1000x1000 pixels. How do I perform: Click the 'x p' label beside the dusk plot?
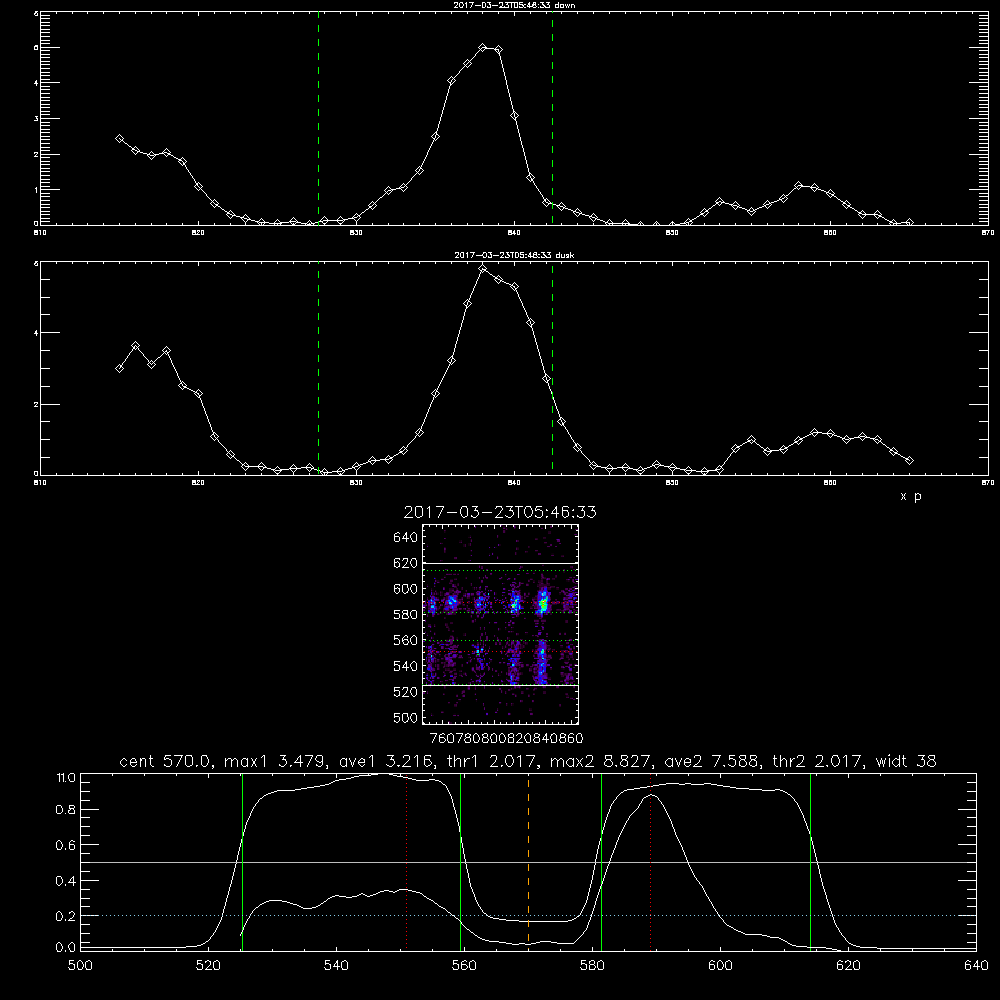point(911,496)
